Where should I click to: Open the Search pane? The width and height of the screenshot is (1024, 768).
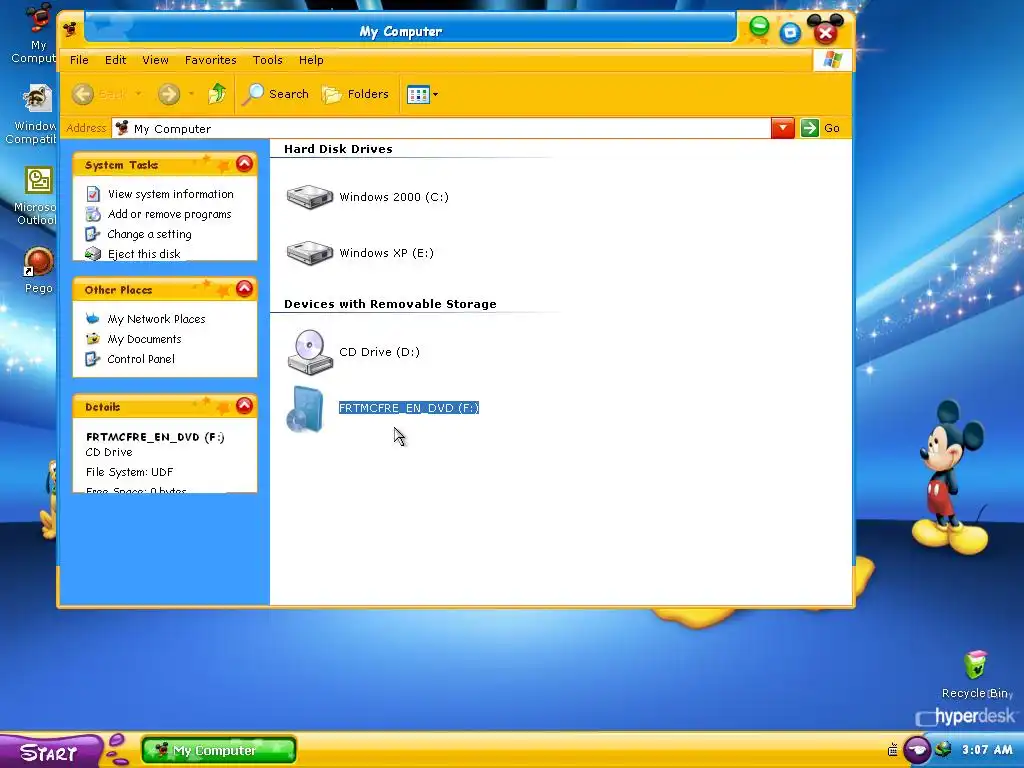tap(275, 94)
